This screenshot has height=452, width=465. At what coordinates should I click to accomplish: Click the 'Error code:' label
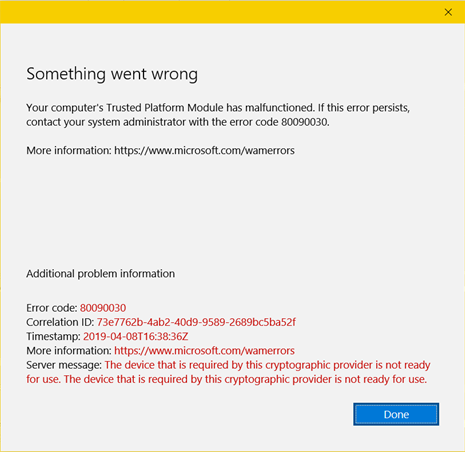coord(52,308)
